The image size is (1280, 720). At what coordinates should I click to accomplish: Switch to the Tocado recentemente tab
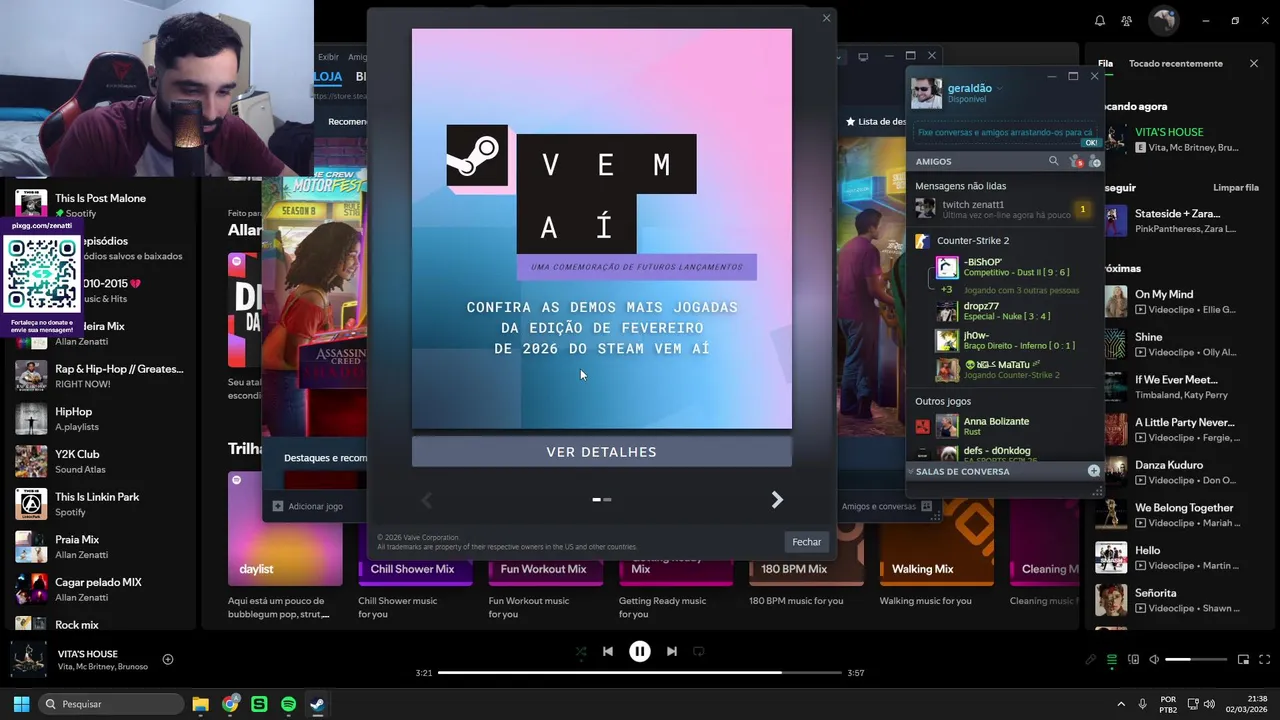click(x=1176, y=63)
